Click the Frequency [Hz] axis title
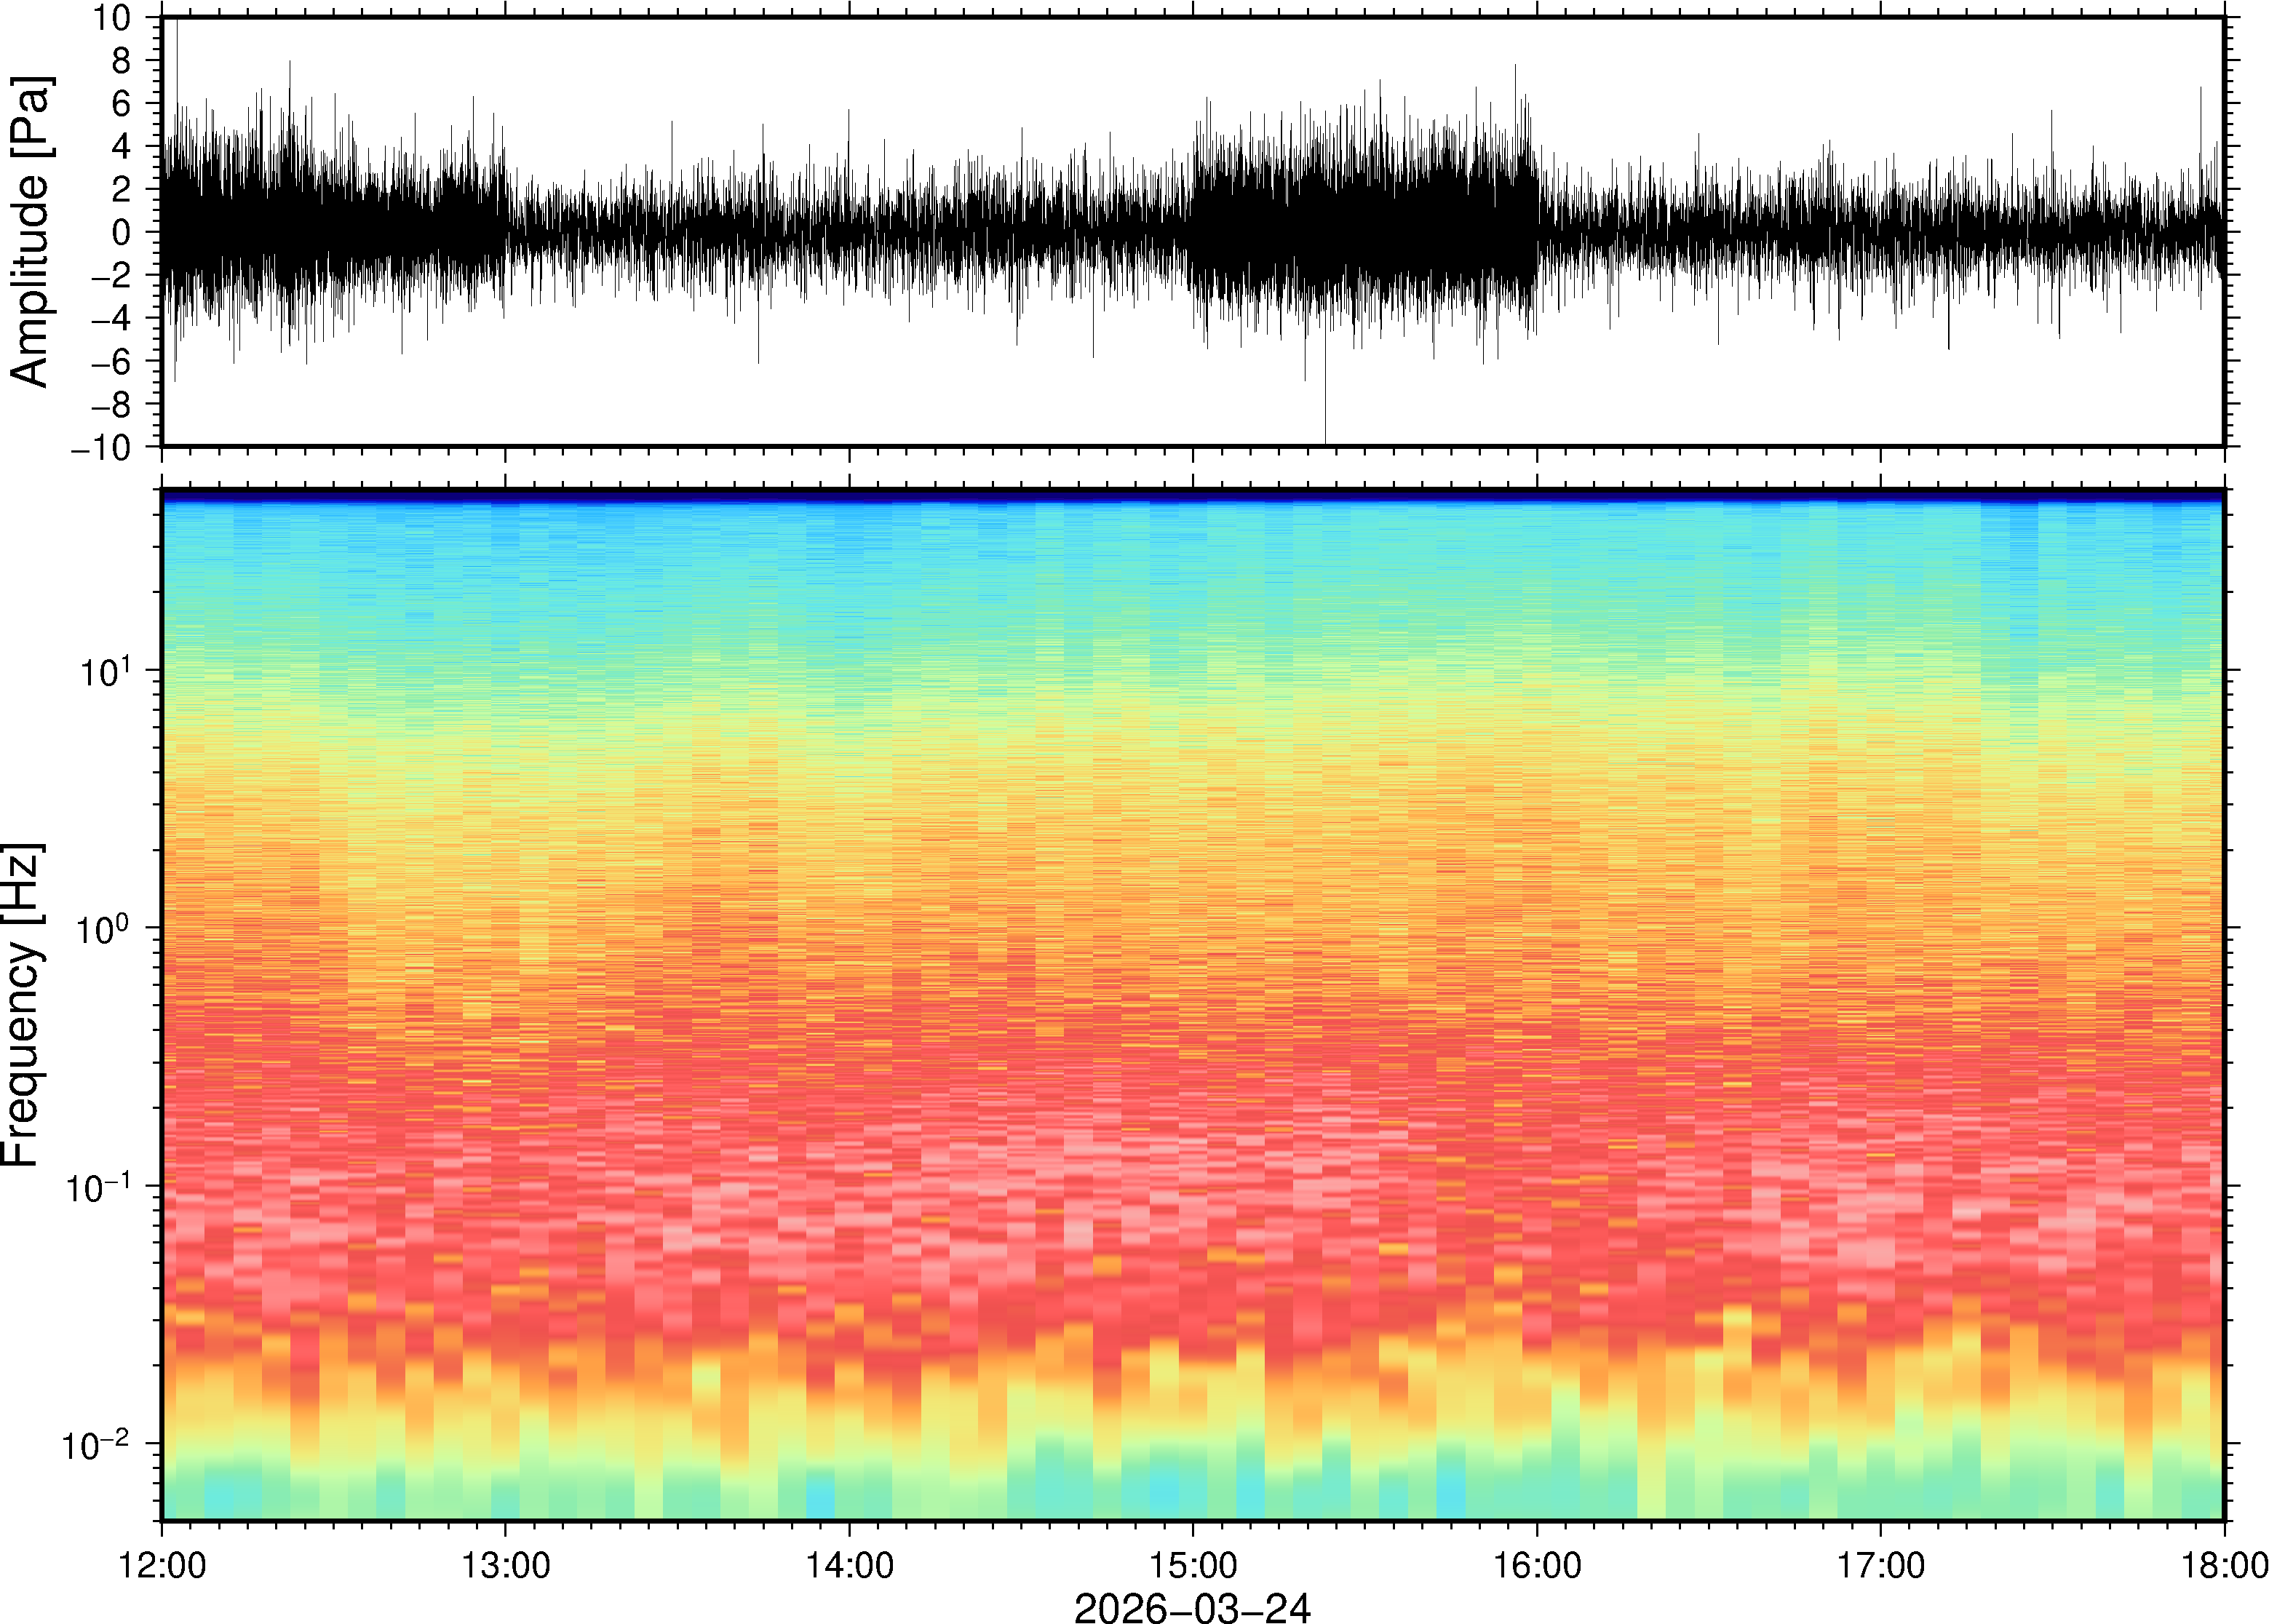 click(x=22, y=1005)
